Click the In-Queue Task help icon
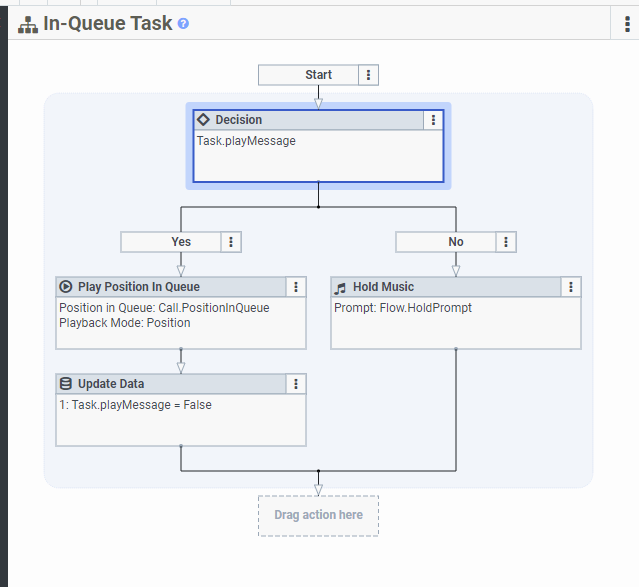Viewport: 639px width, 587px height. (183, 23)
